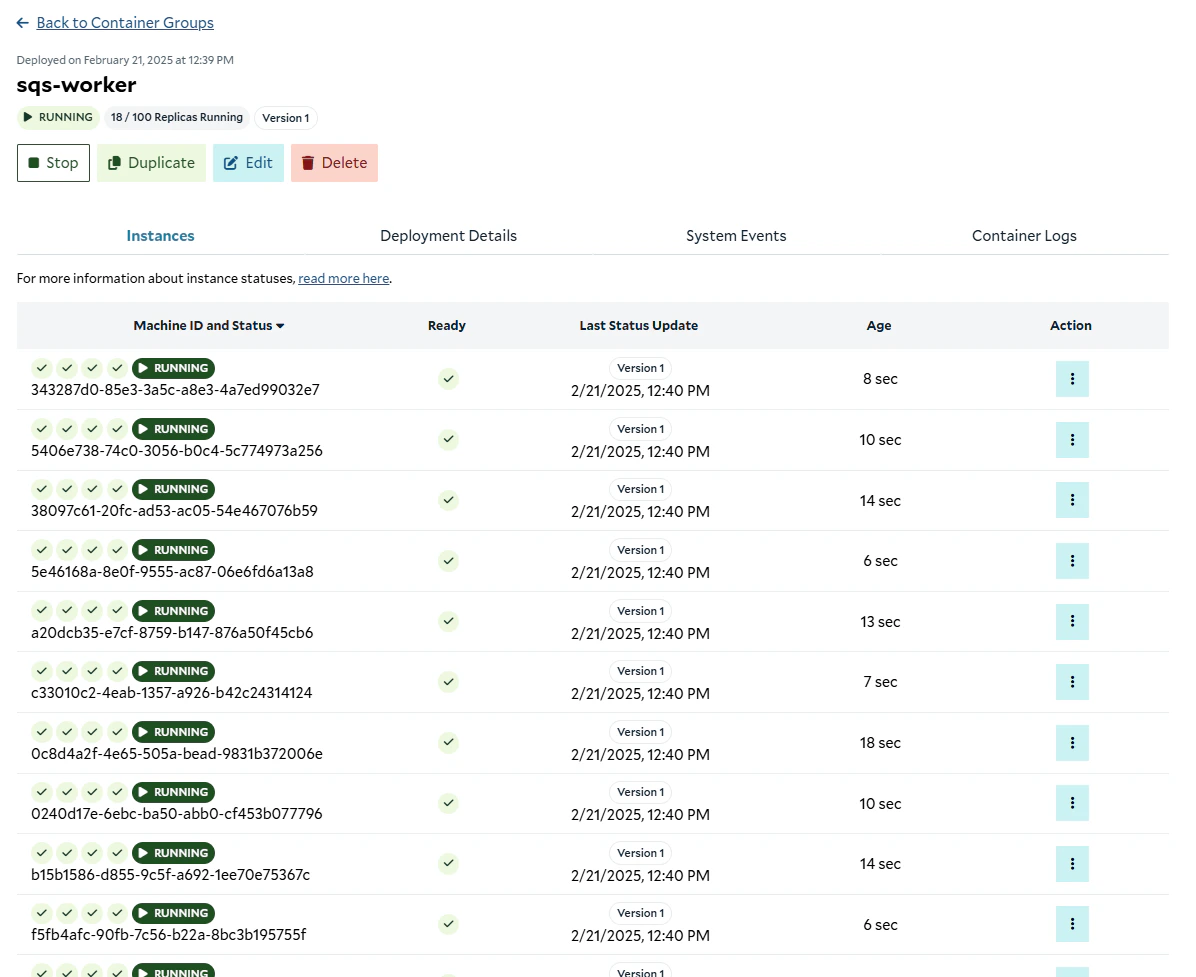Select machine ID c33010c2-4eab-1357-a926-b42c24314124

[x=172, y=693]
